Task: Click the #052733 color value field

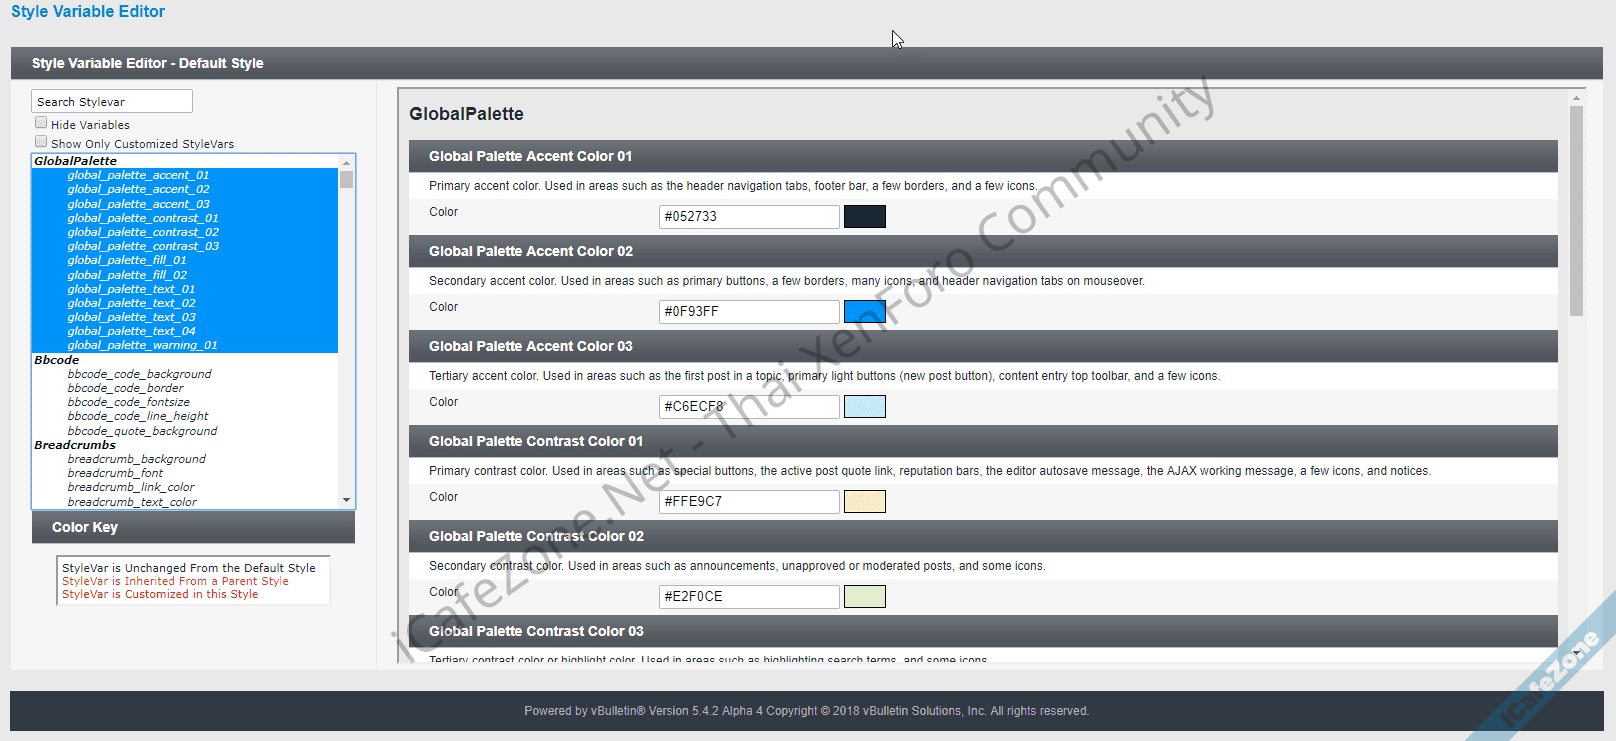Action: (x=748, y=216)
